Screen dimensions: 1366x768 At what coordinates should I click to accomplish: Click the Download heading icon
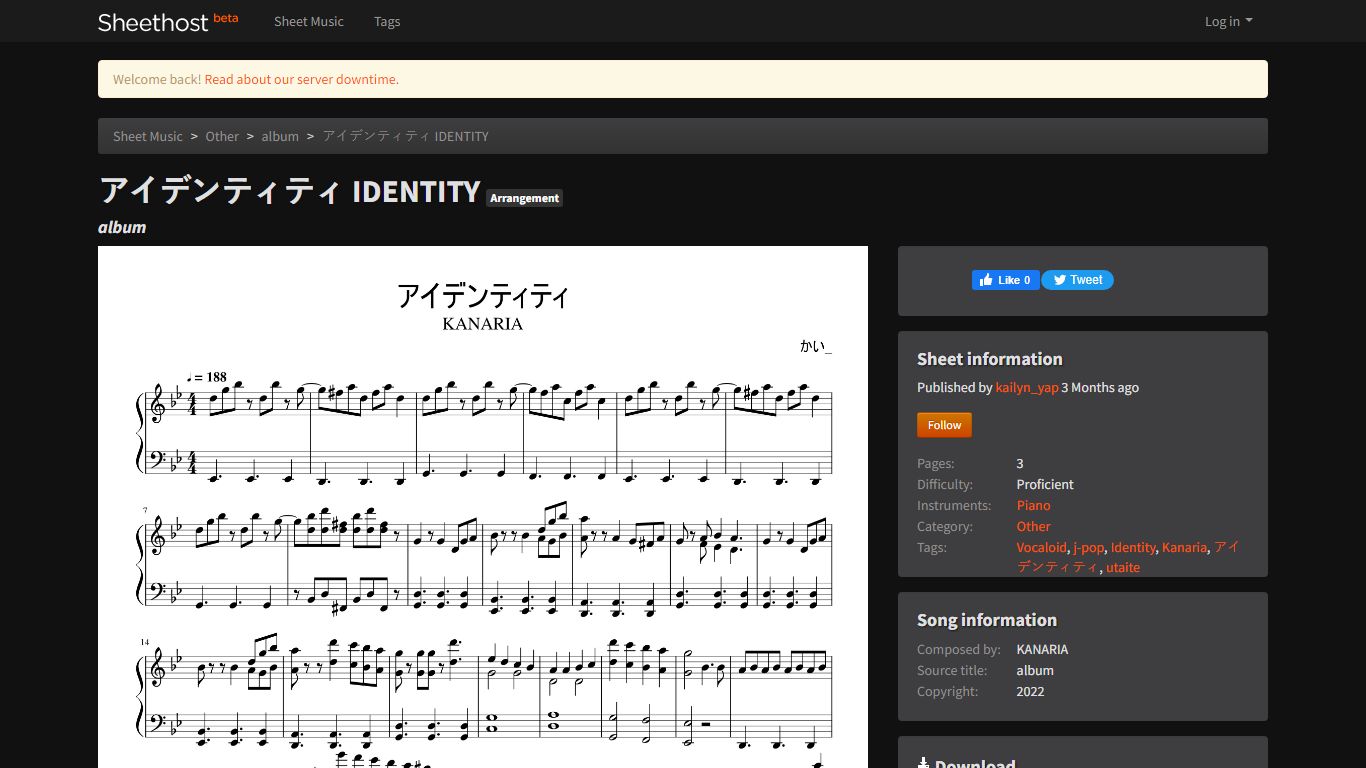(x=924, y=764)
